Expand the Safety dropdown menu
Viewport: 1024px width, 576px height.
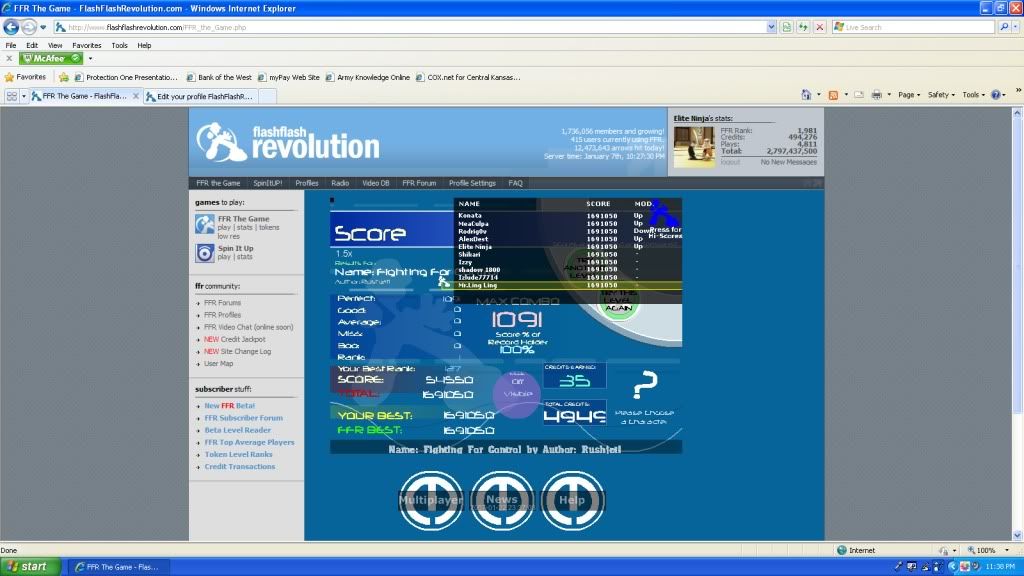pos(942,95)
